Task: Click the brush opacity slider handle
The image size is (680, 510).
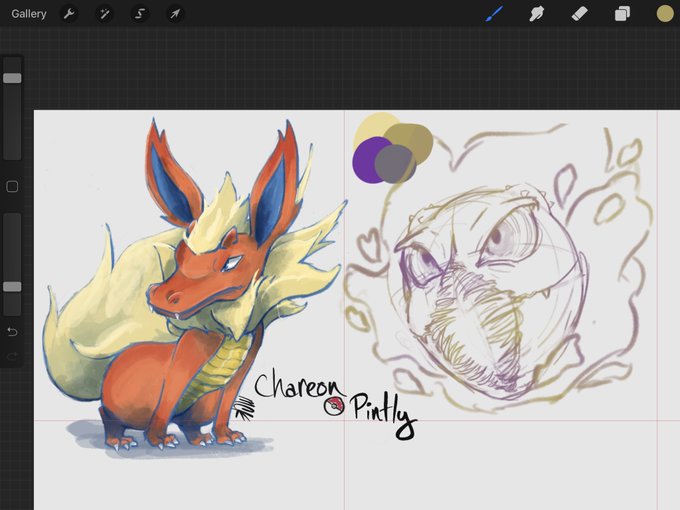Action: (12, 287)
